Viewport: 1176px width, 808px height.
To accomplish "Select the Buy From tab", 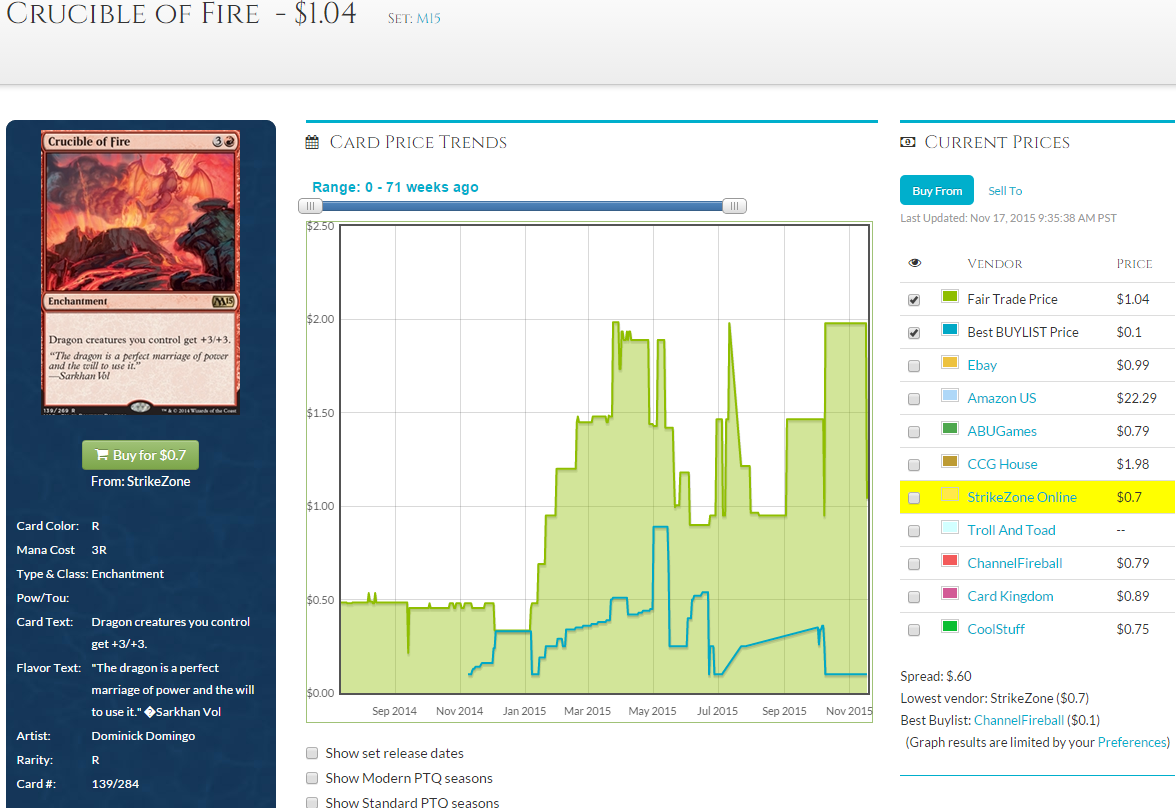I will 937,191.
